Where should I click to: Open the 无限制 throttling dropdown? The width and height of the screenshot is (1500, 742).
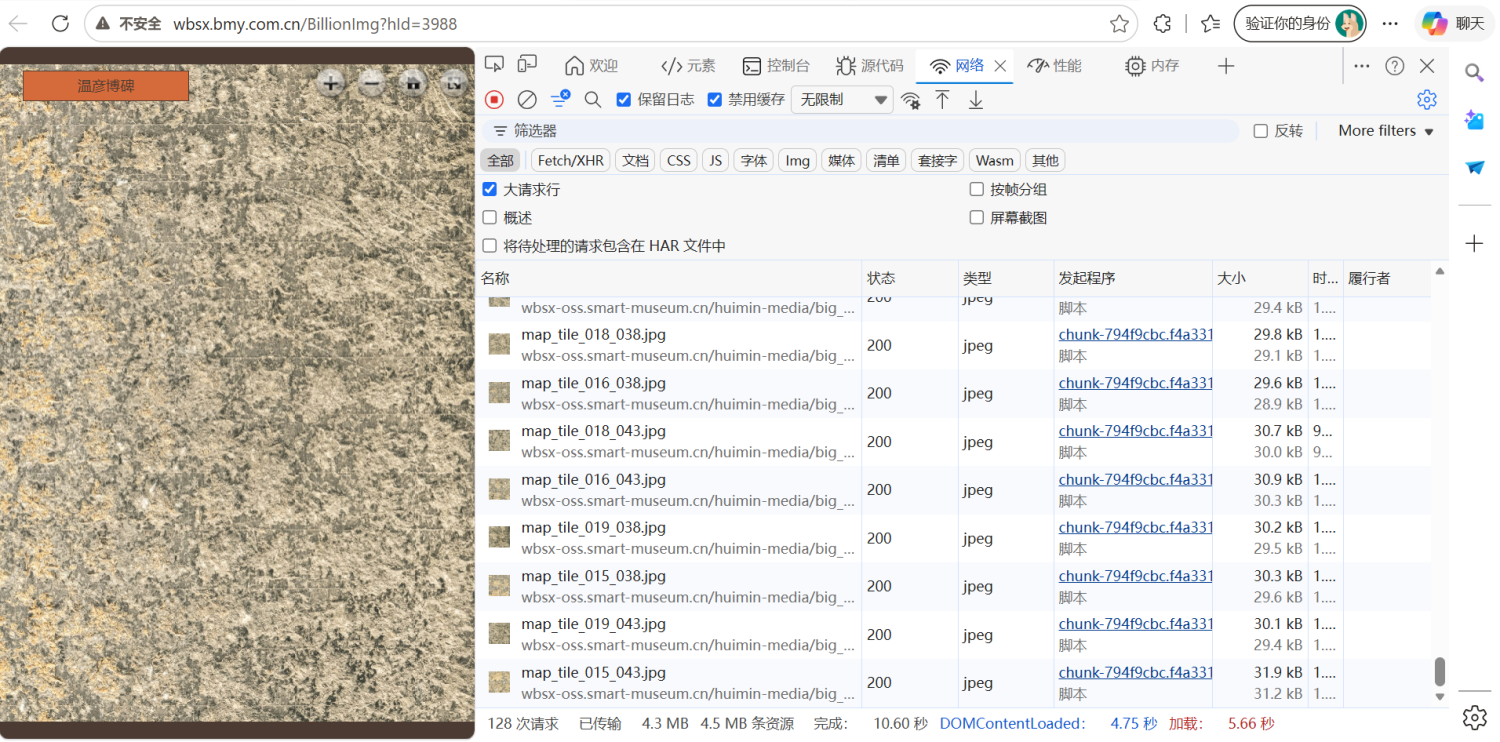click(x=842, y=99)
